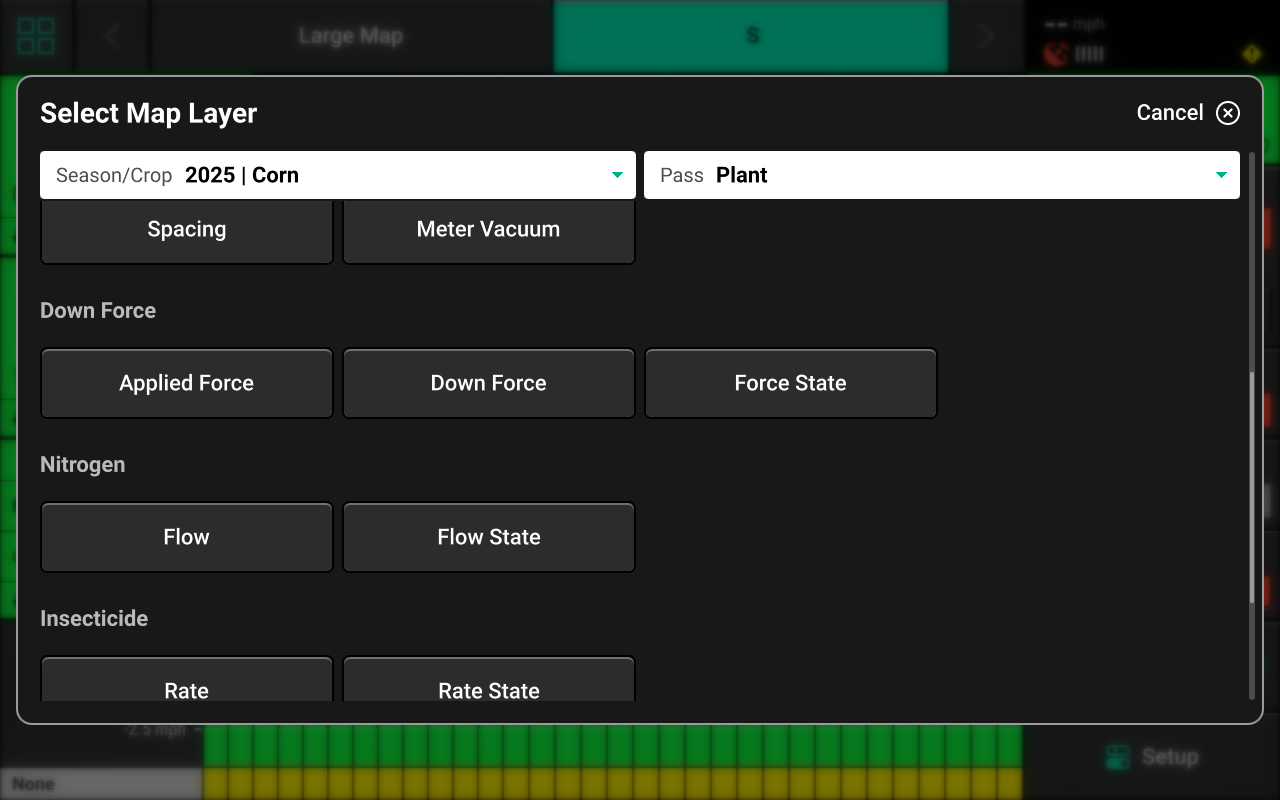Select Applied Force layer

[x=187, y=383]
